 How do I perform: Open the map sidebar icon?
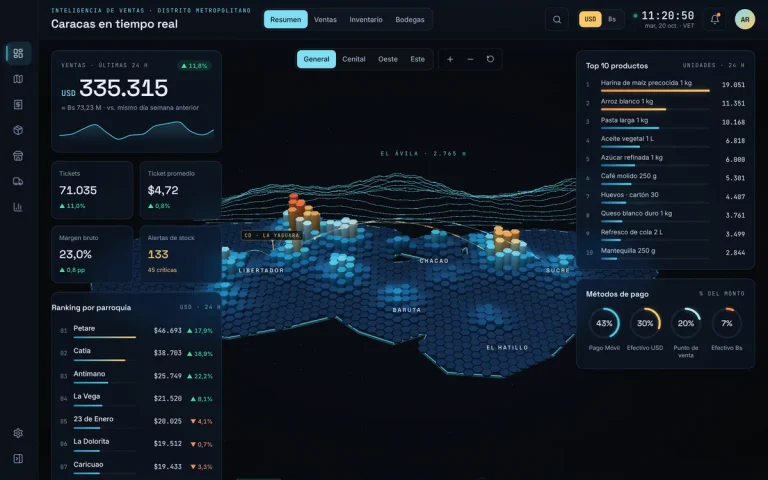point(18,79)
